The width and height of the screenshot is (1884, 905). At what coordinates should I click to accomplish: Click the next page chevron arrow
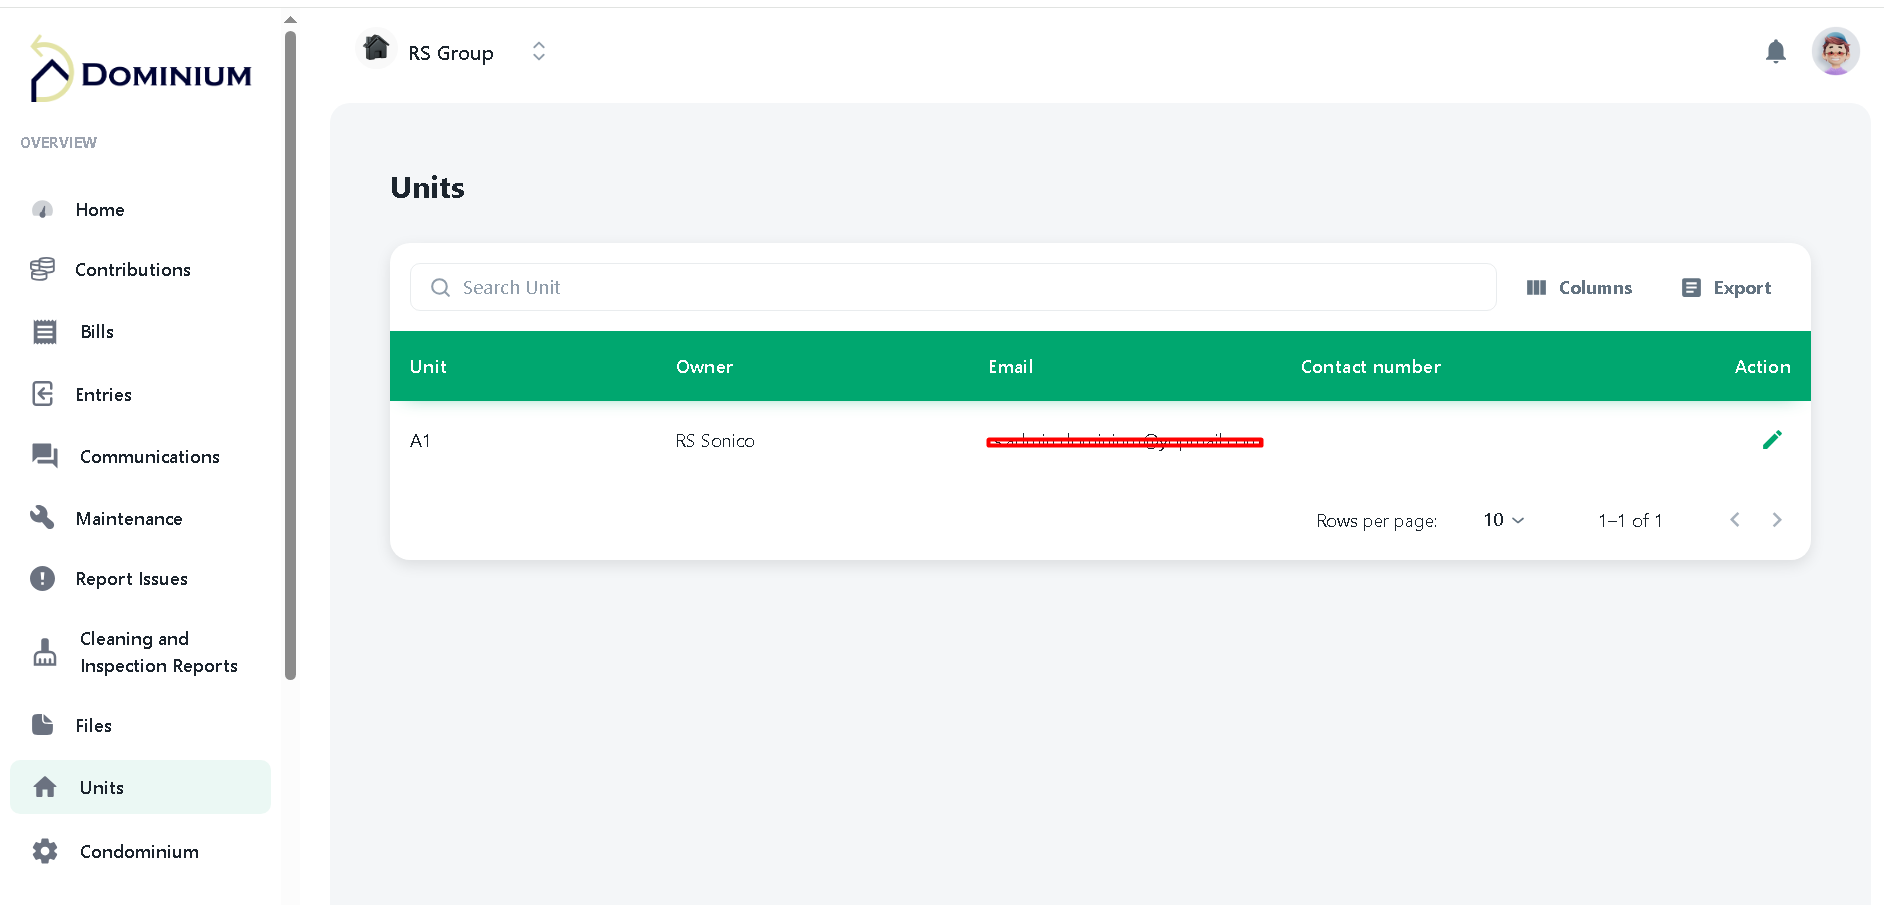pyautogui.click(x=1777, y=520)
